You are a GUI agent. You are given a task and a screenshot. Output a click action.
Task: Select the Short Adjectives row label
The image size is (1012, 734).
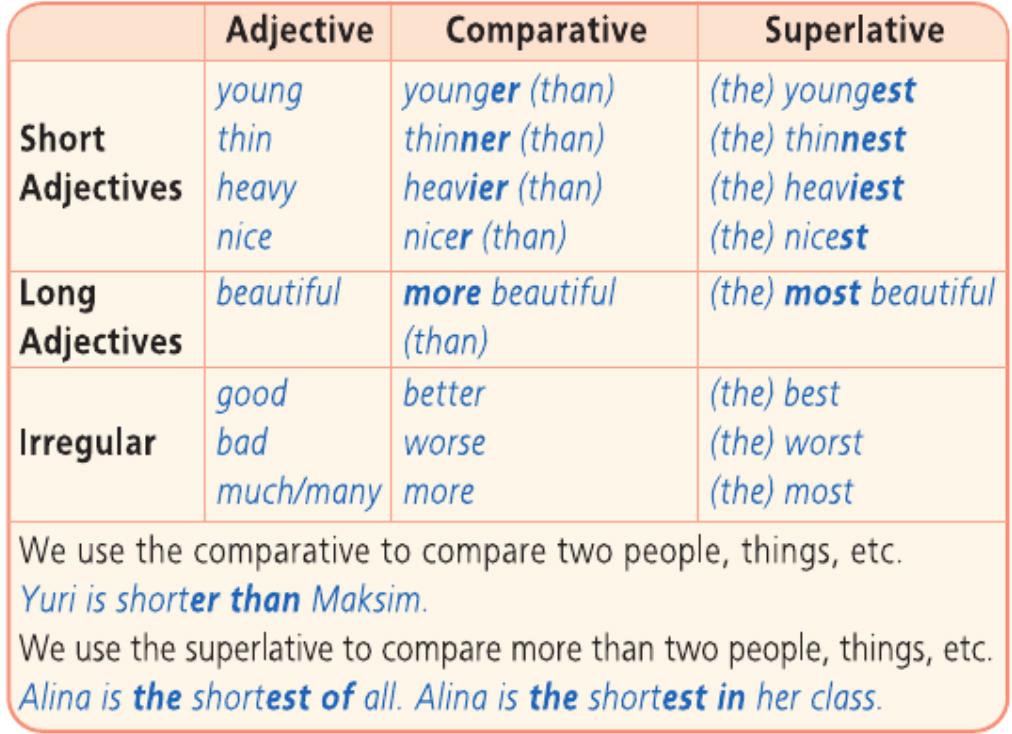[x=101, y=163]
